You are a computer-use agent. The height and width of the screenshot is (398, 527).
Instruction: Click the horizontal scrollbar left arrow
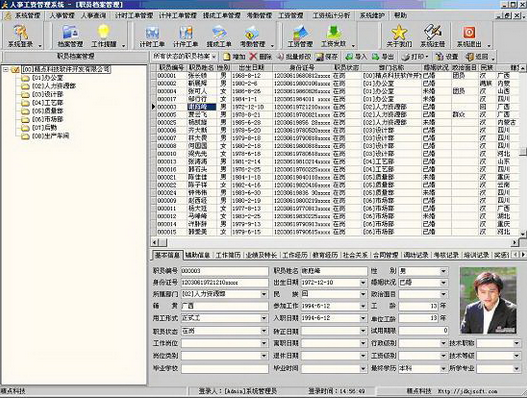pos(155,242)
